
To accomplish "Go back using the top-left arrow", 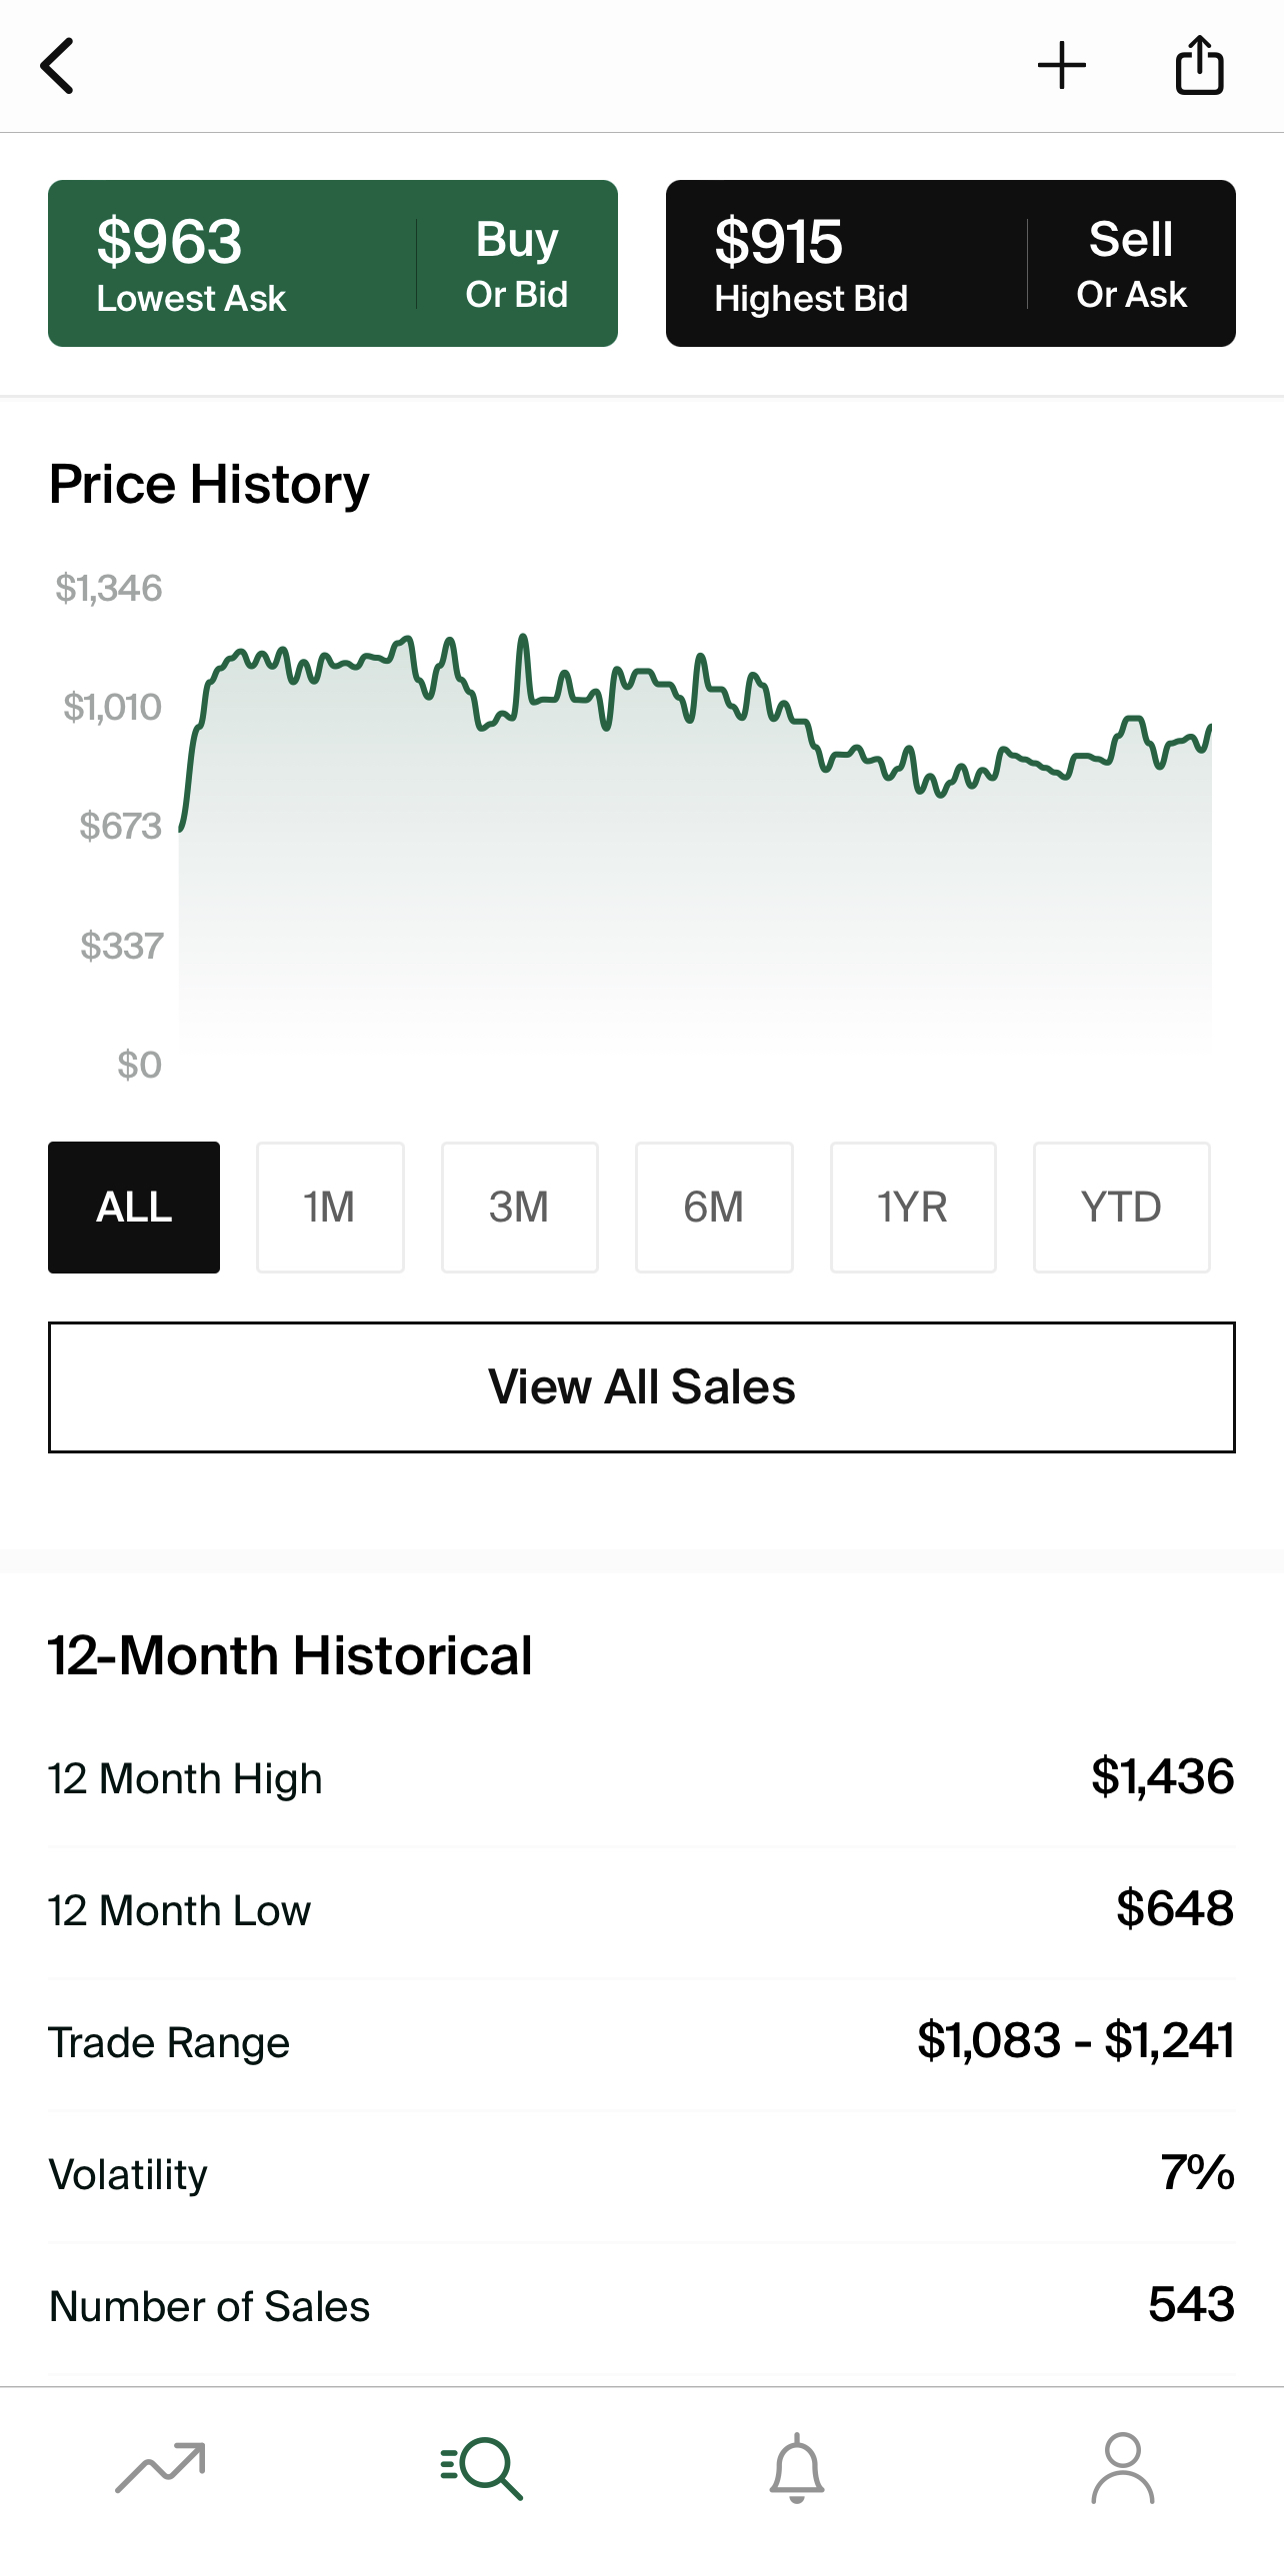I will pyautogui.click(x=58, y=66).
